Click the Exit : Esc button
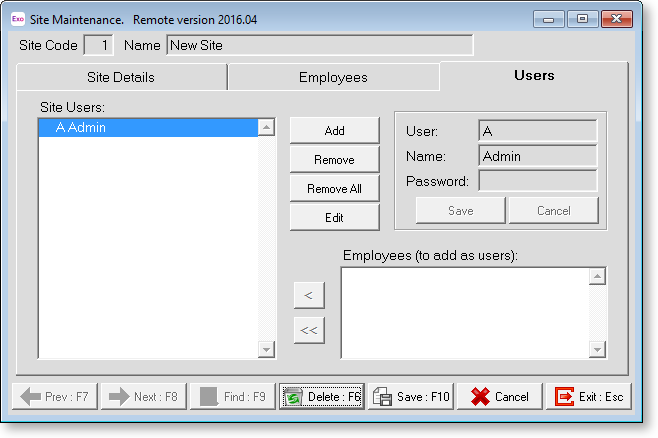The width and height of the screenshot is (658, 438). 589,397
